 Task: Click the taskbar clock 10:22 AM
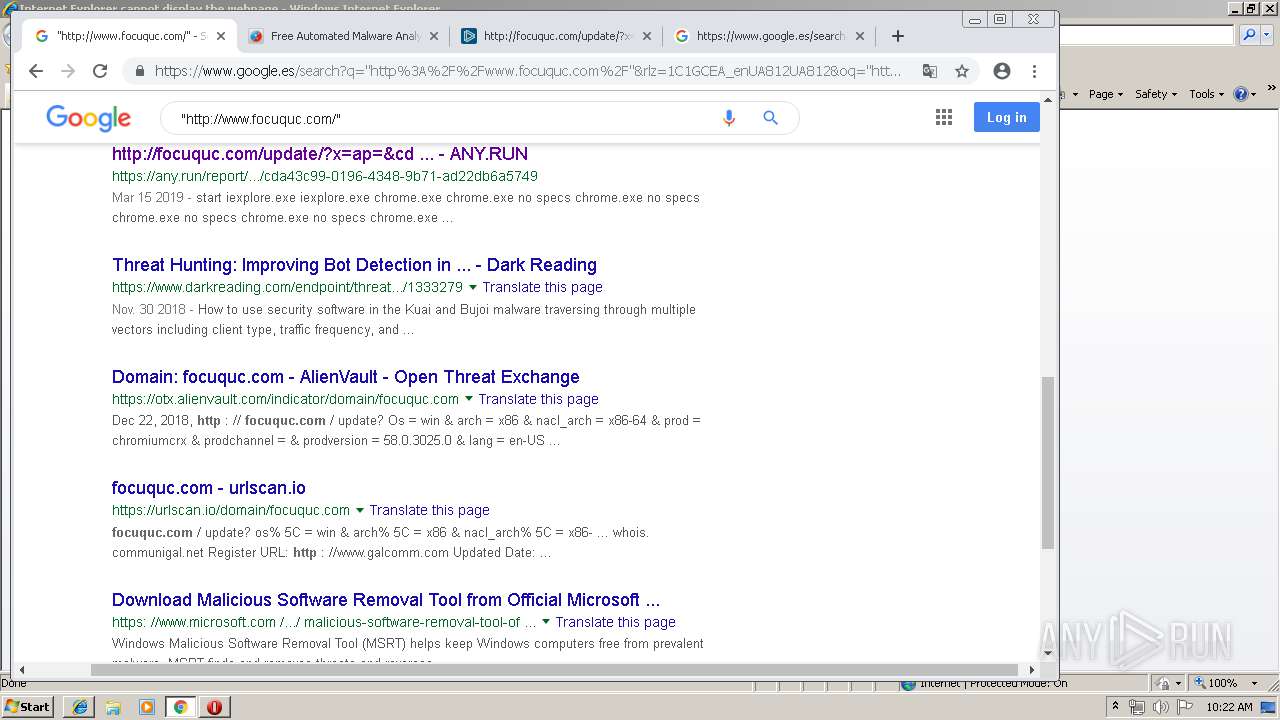[x=1229, y=707]
